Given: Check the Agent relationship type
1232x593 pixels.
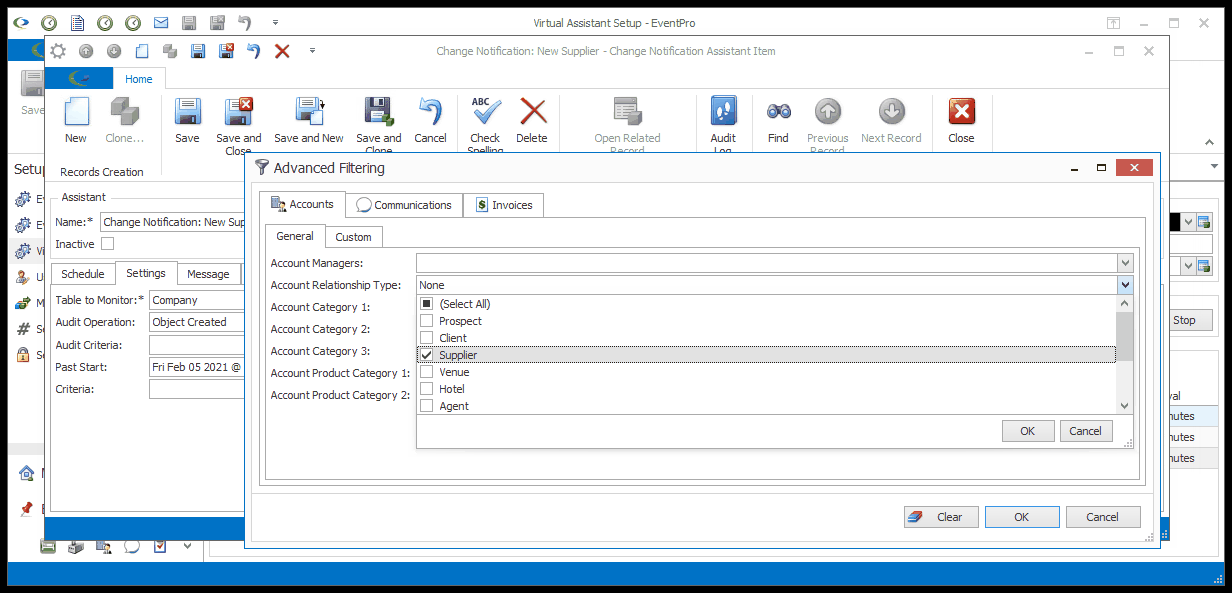Looking at the screenshot, I should [427, 406].
